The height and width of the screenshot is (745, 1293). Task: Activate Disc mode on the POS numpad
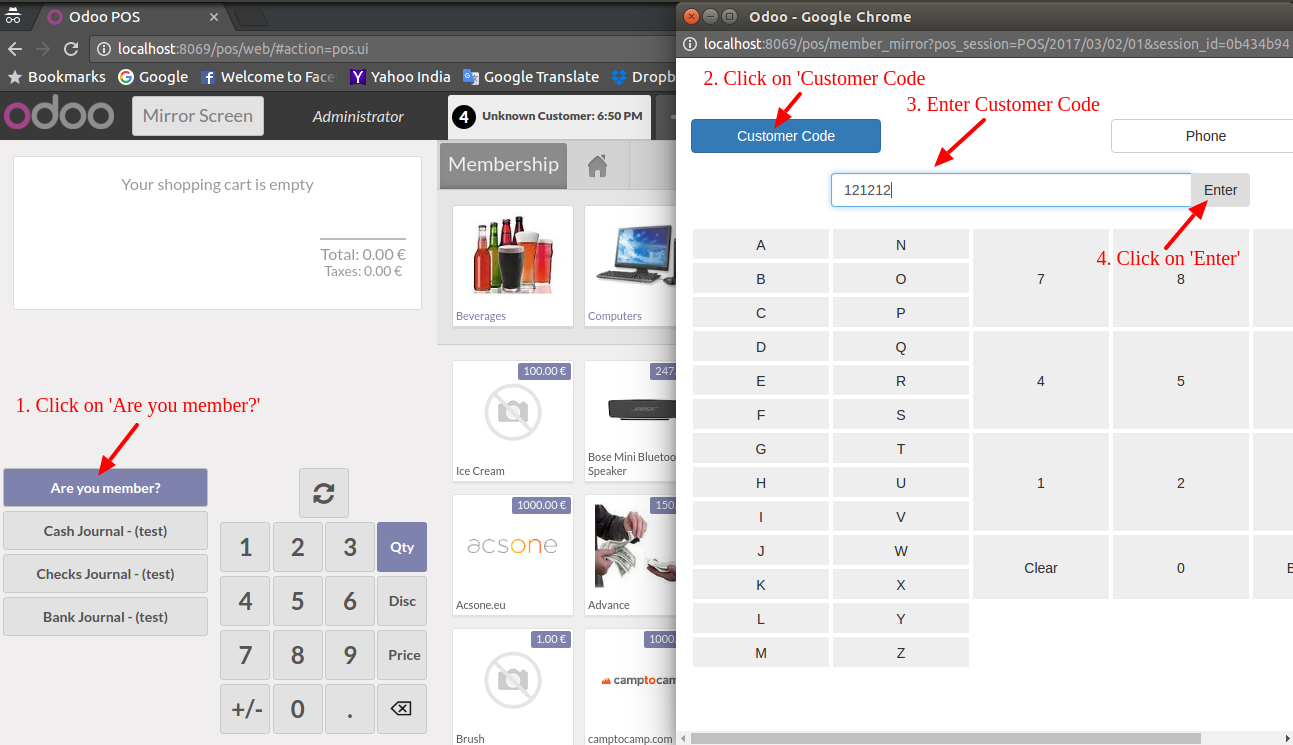coord(402,601)
